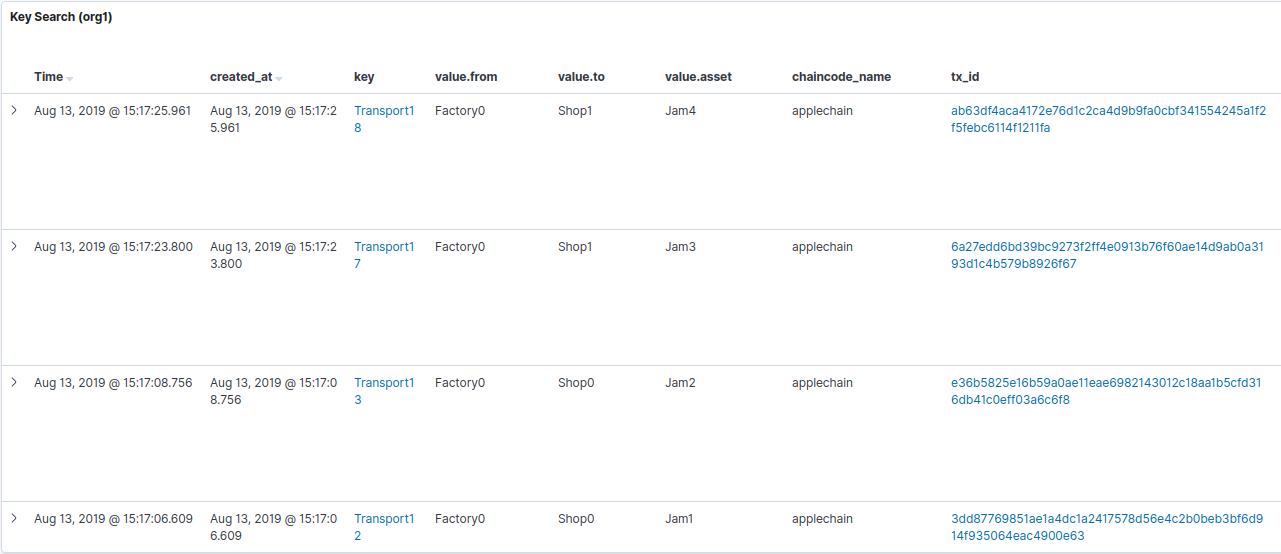Image resolution: width=1281 pixels, height=554 pixels.
Task: Expand the row for 15:17:23.800
Action: [14, 246]
